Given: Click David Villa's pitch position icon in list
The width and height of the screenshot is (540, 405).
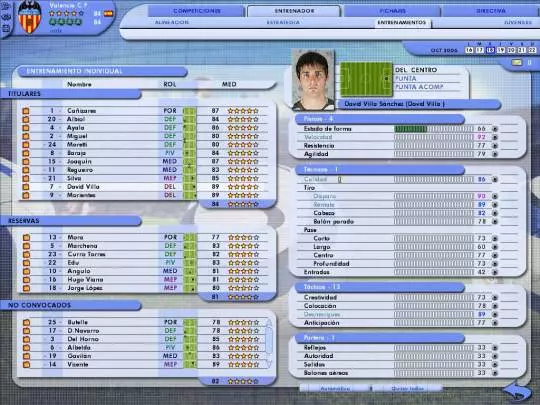Looking at the screenshot, I should 189,187.
